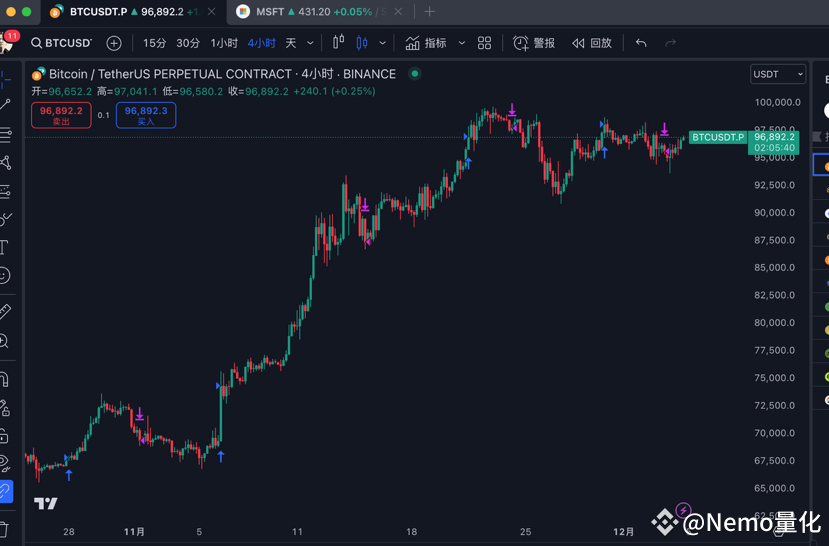Click the 70,000.0 price axis label
829x546 pixels.
[775, 433]
